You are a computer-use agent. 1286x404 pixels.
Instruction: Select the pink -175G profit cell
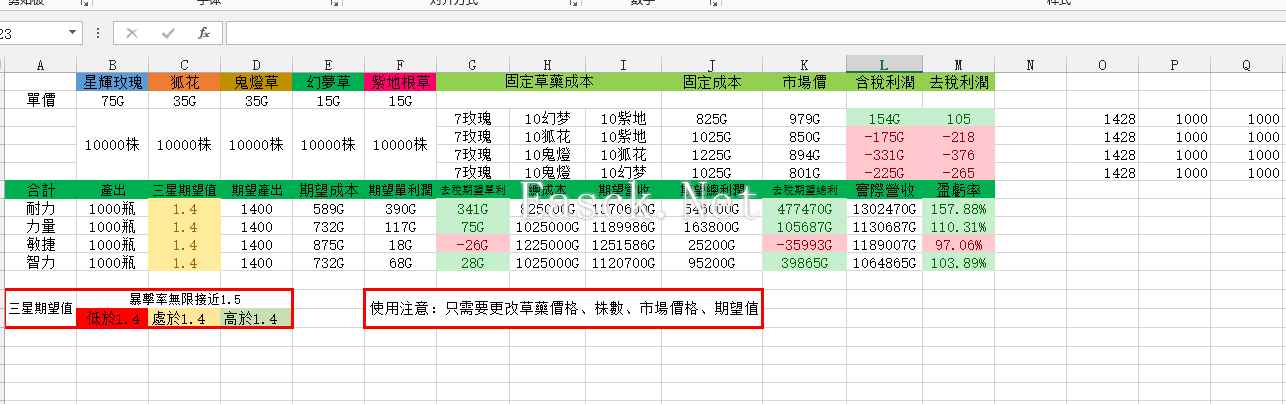click(884, 136)
